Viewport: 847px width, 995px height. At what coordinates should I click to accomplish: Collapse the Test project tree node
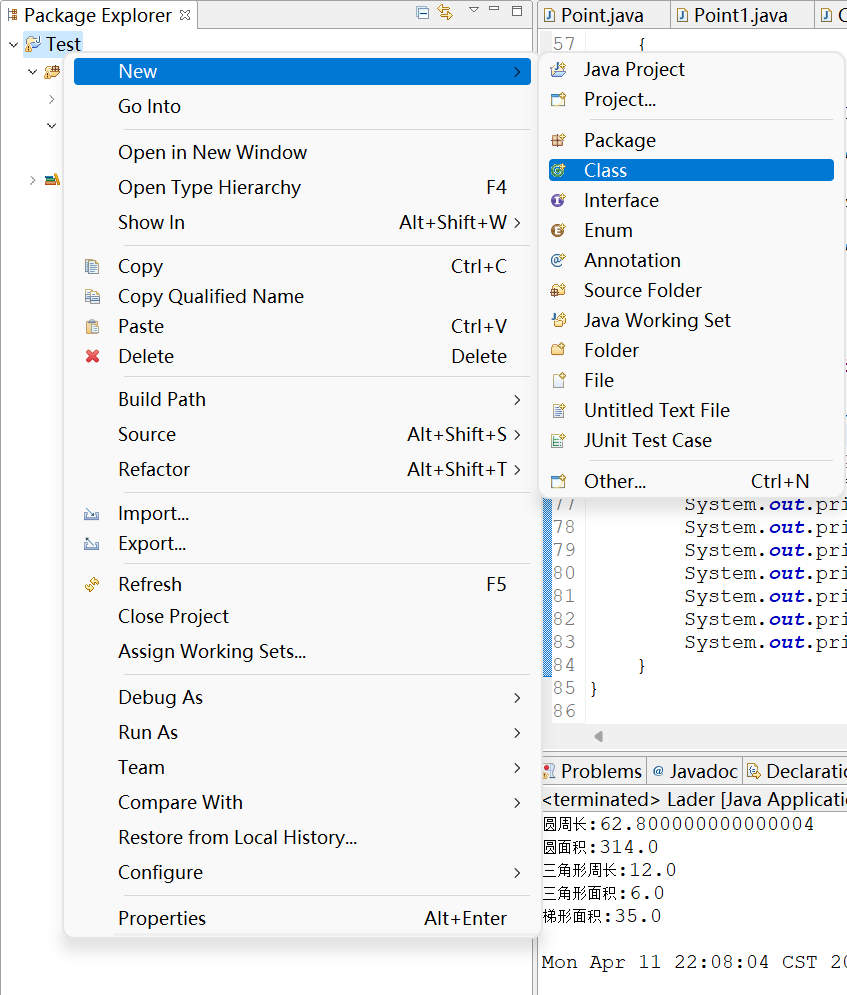point(13,45)
